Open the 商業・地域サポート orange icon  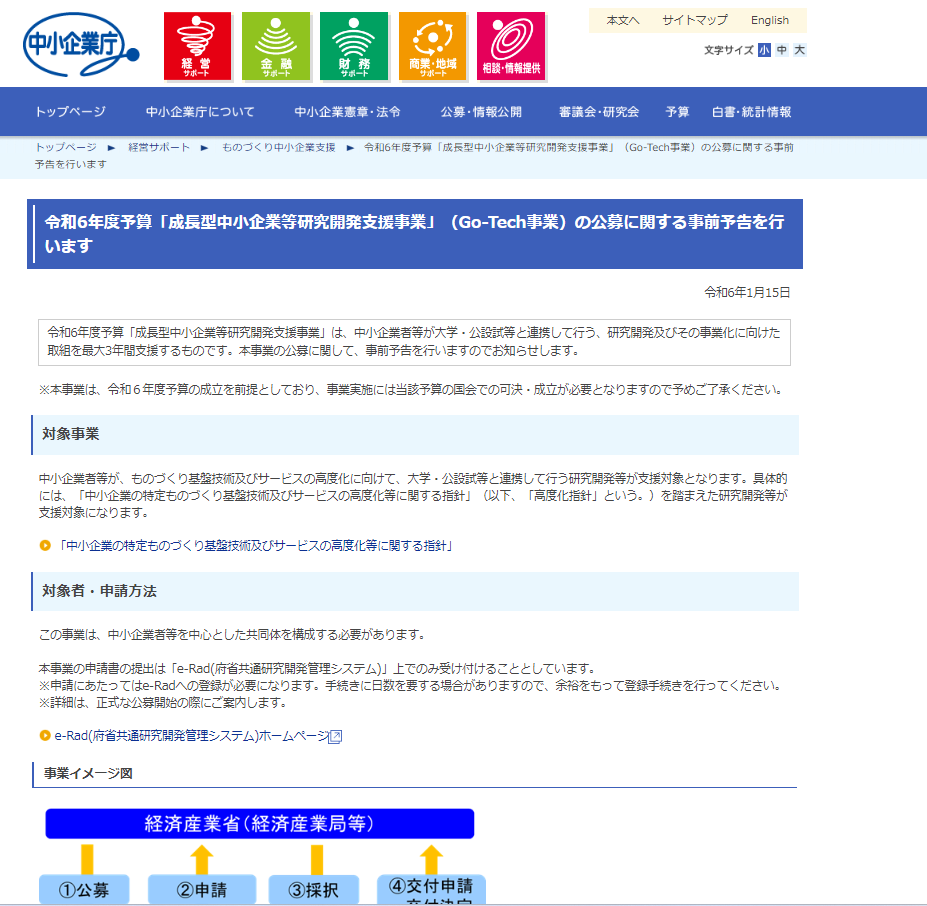coord(432,47)
